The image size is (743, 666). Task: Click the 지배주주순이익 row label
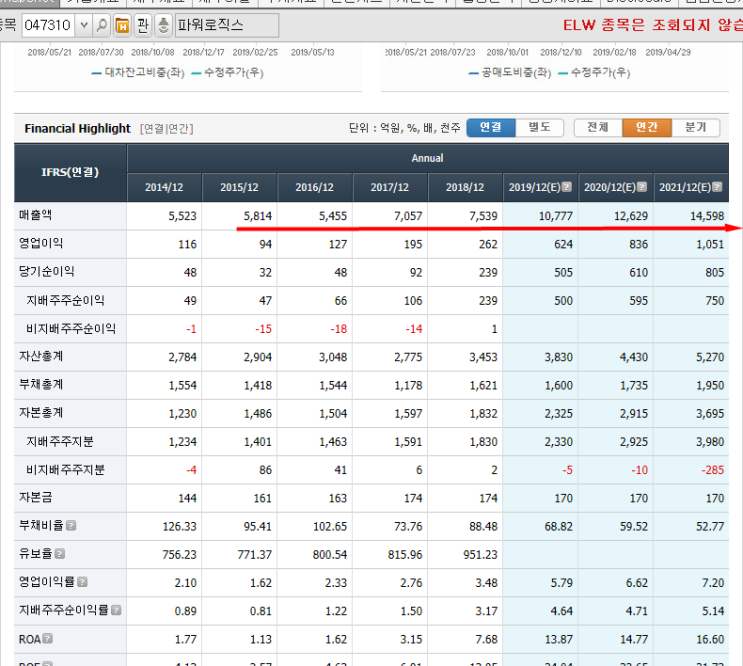[x=65, y=300]
